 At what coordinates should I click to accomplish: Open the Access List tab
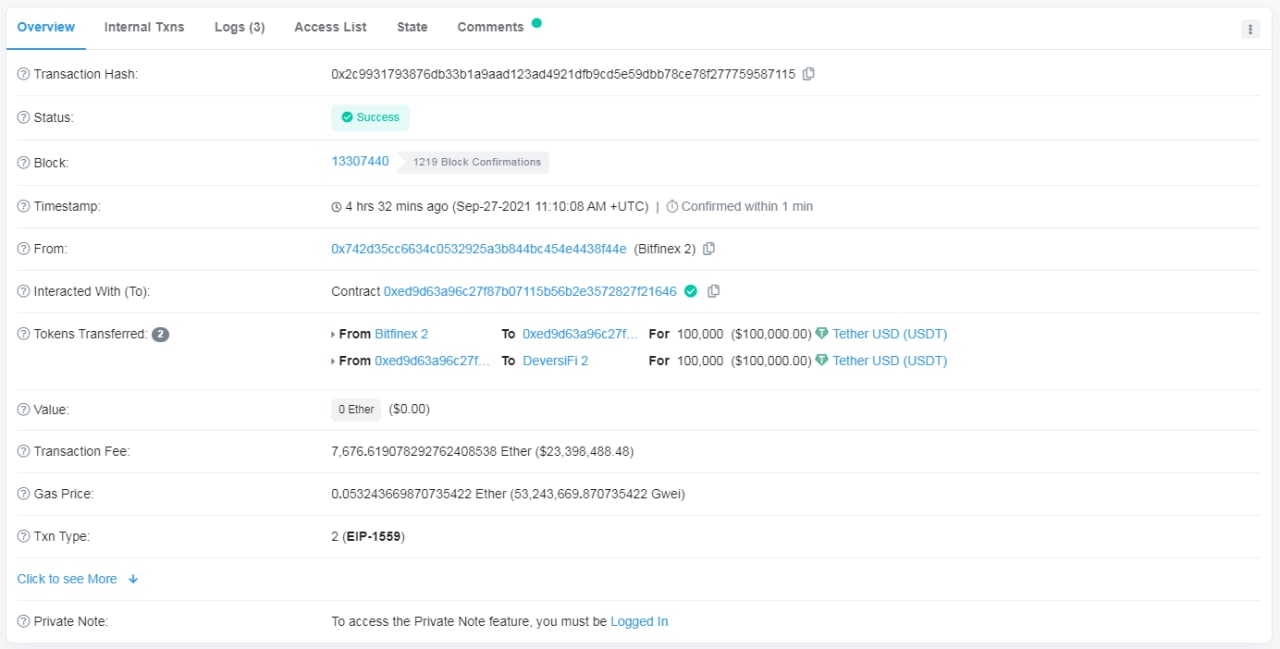(330, 27)
